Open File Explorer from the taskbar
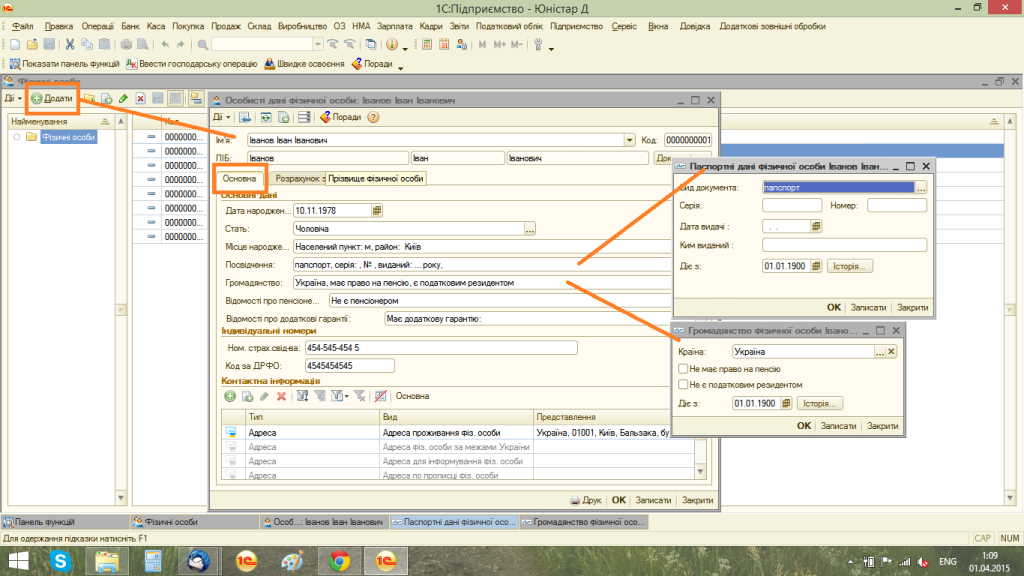Image resolution: width=1024 pixels, height=576 pixels. click(x=107, y=561)
